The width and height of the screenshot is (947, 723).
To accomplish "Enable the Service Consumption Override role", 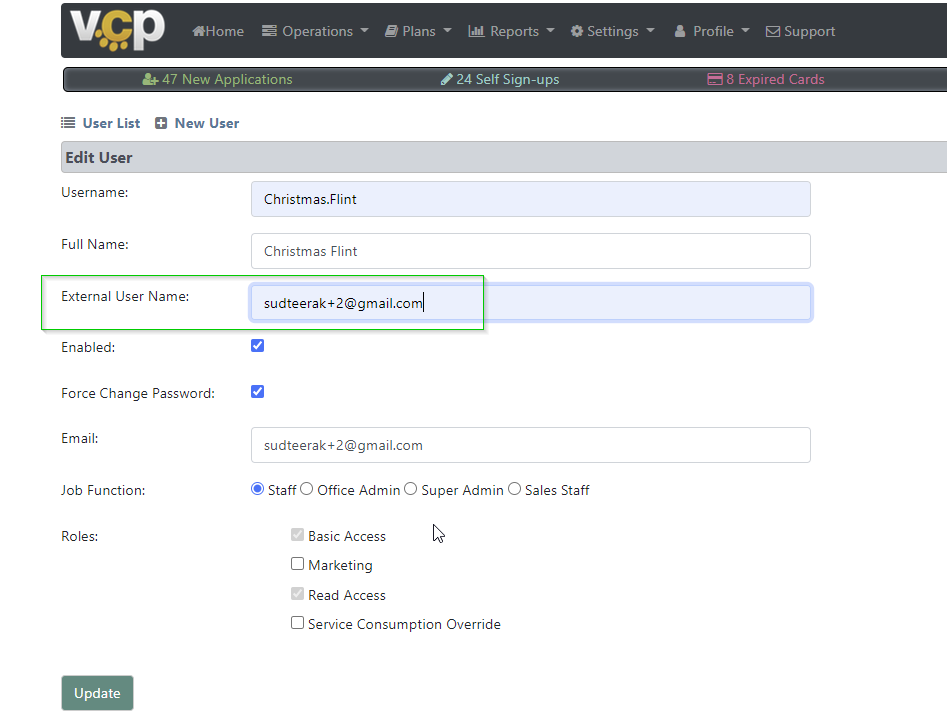I will click(297, 623).
